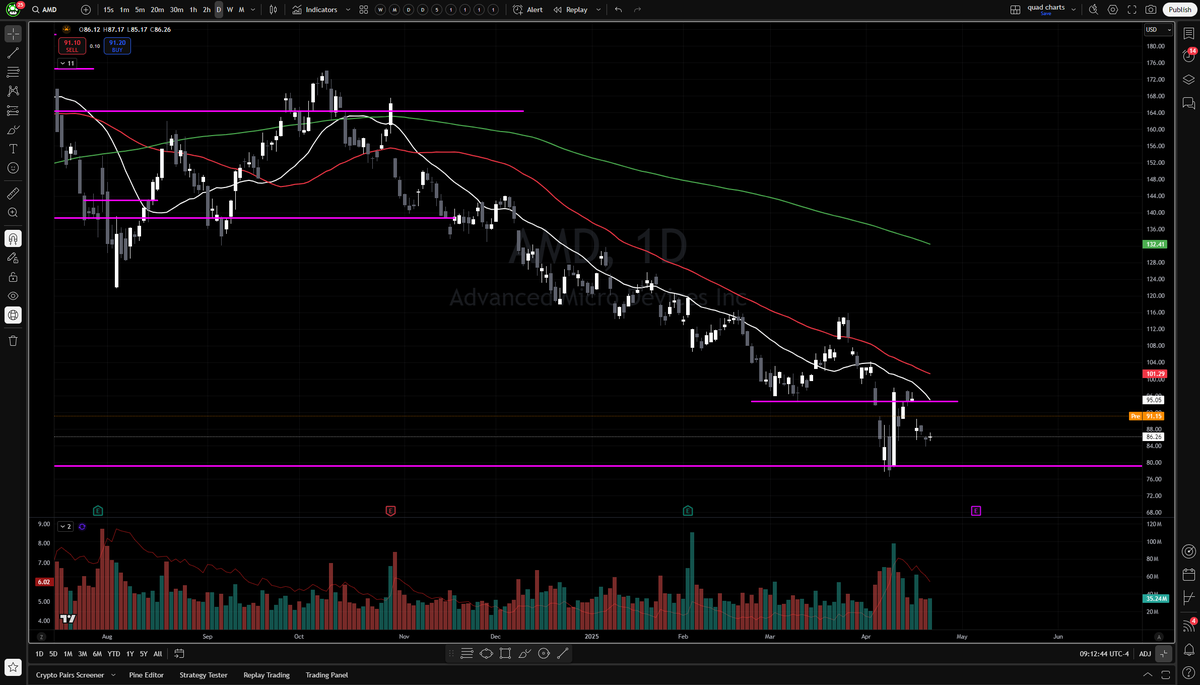
Task: Open chart settings hexagon icon
Action: click(x=1113, y=9)
